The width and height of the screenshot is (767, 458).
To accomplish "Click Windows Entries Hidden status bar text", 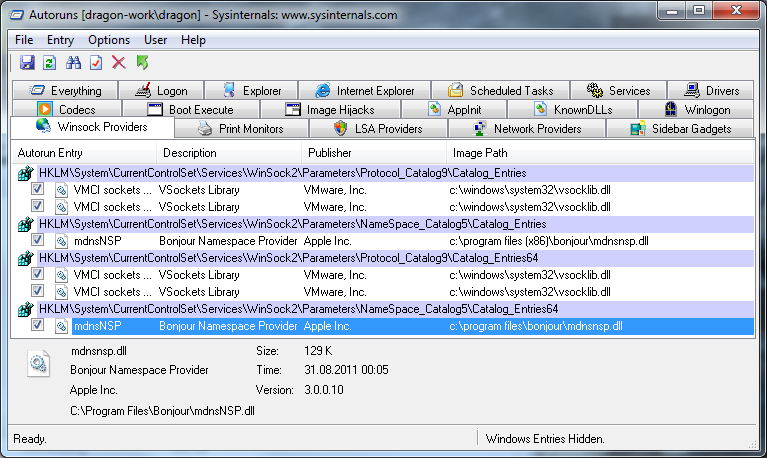I will click(x=545, y=439).
